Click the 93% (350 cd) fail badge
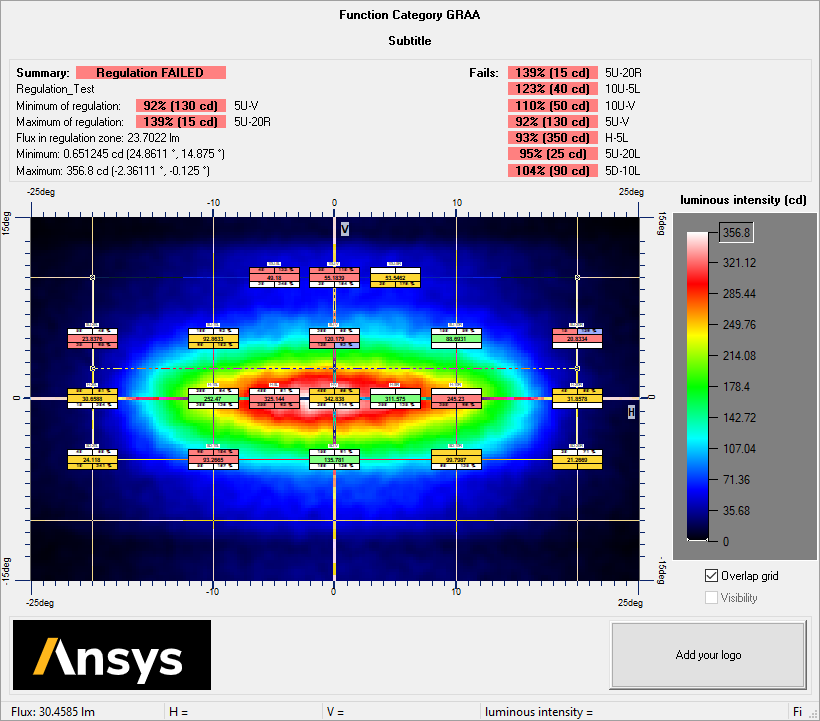 click(553, 138)
